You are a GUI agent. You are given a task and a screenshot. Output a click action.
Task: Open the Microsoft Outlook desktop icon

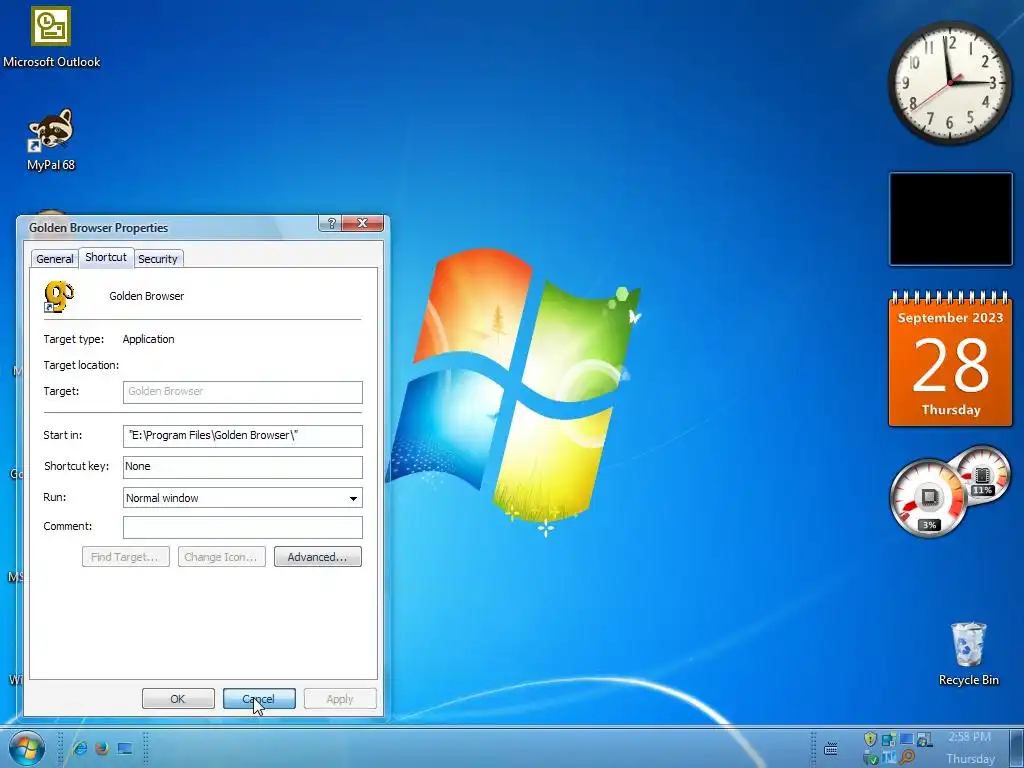point(51,38)
